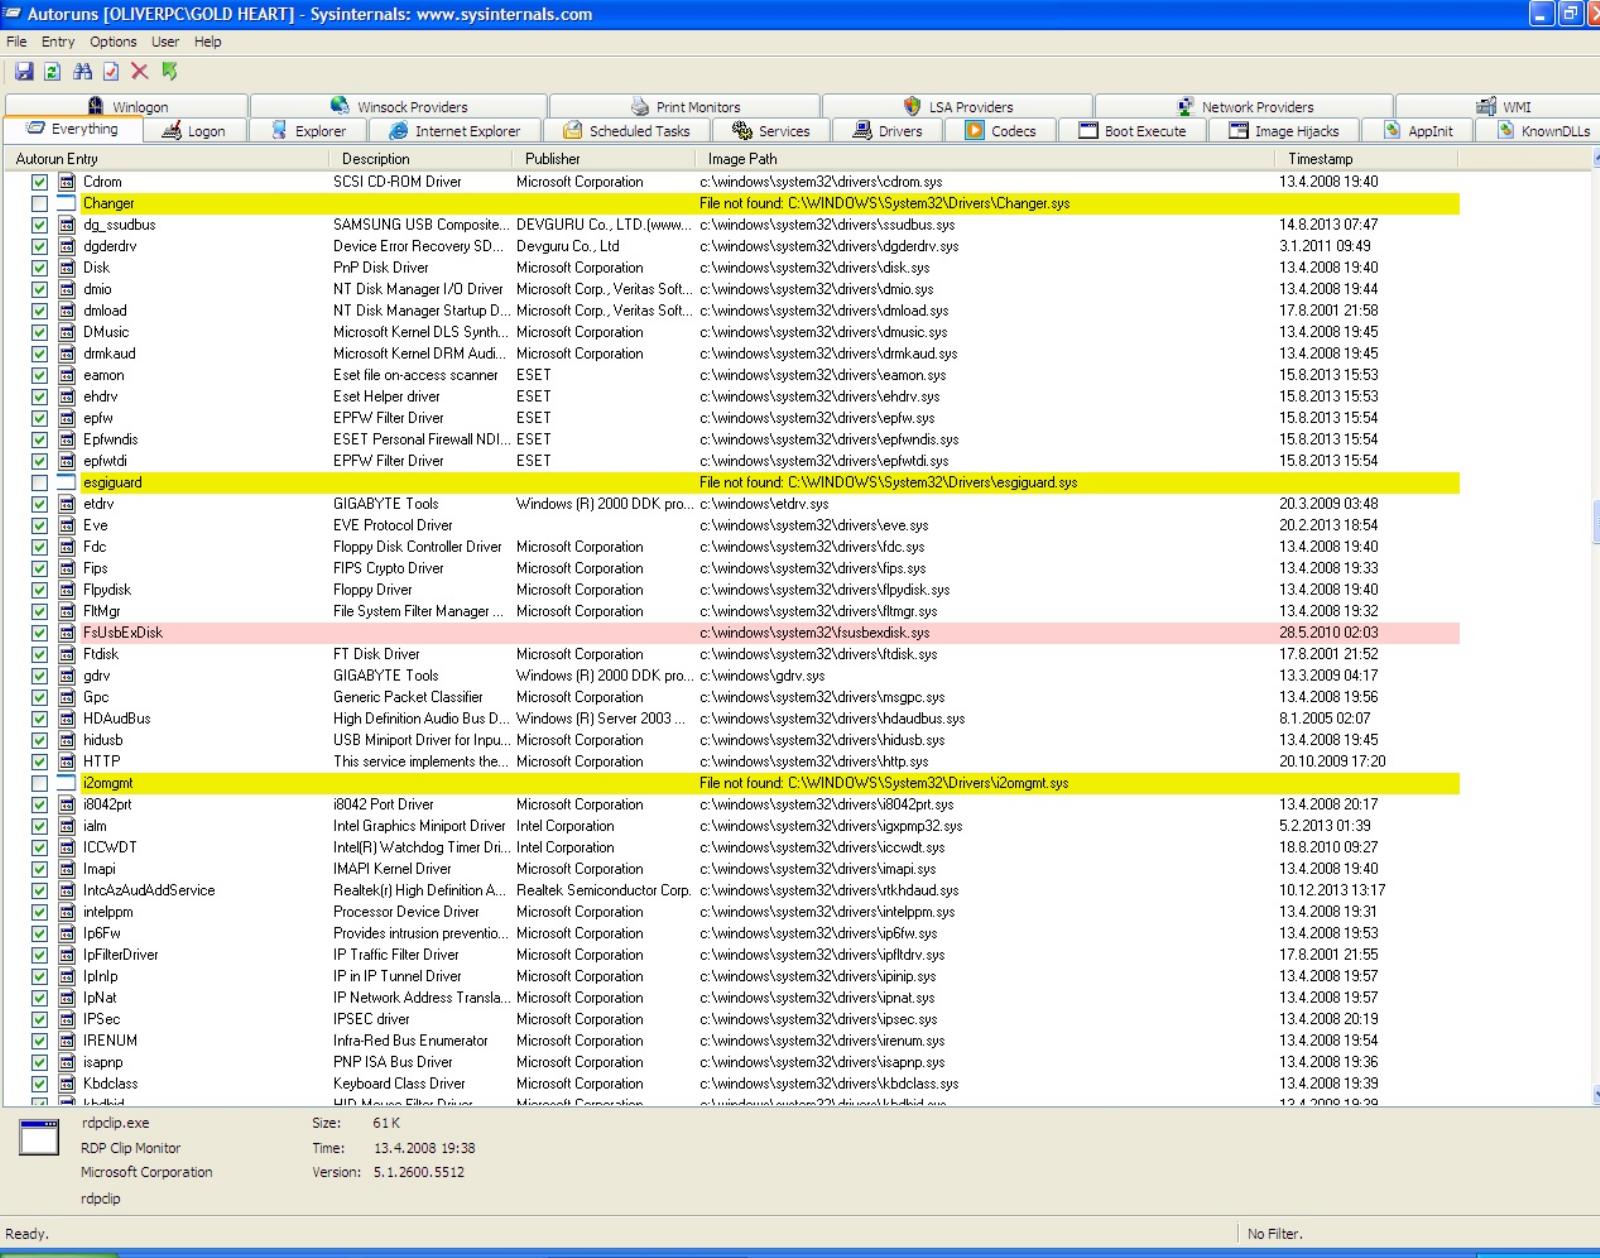Click the file icon beside Kbdclass
This screenshot has width=1600, height=1258.
pyautogui.click(x=67, y=1084)
